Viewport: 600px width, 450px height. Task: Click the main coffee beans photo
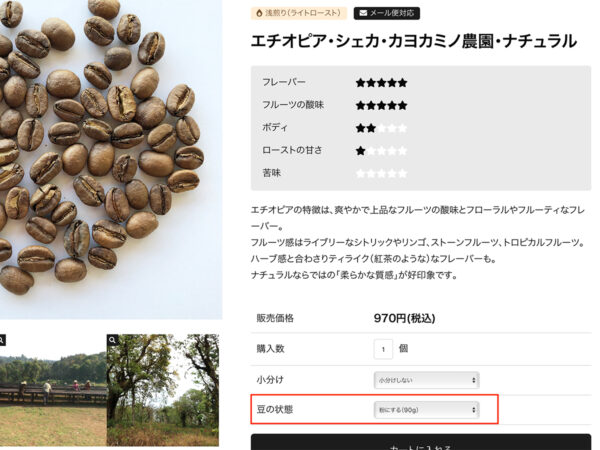111,159
